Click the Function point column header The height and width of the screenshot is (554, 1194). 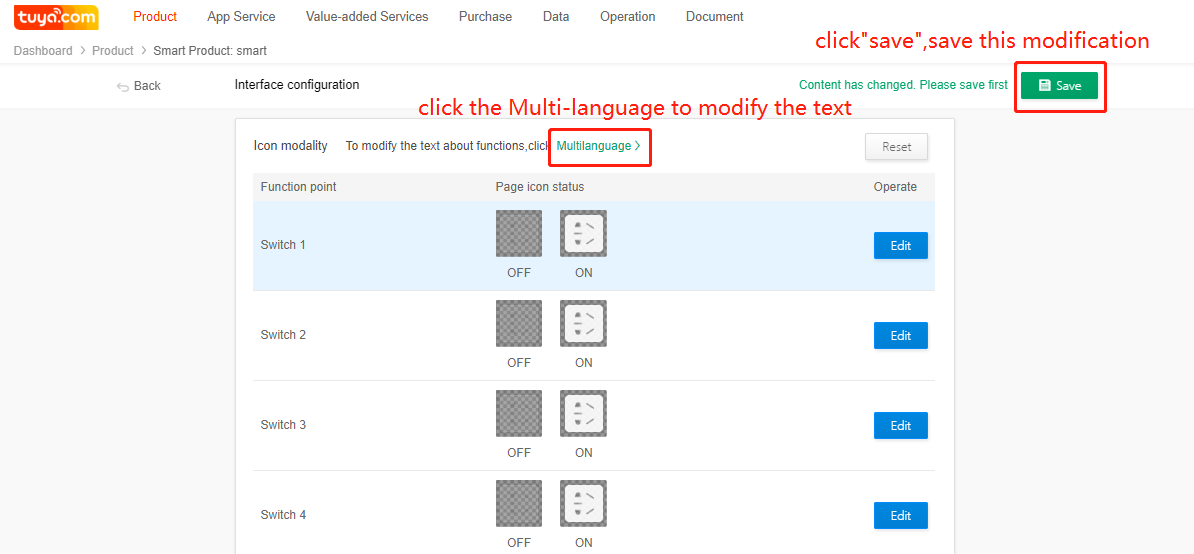click(298, 186)
